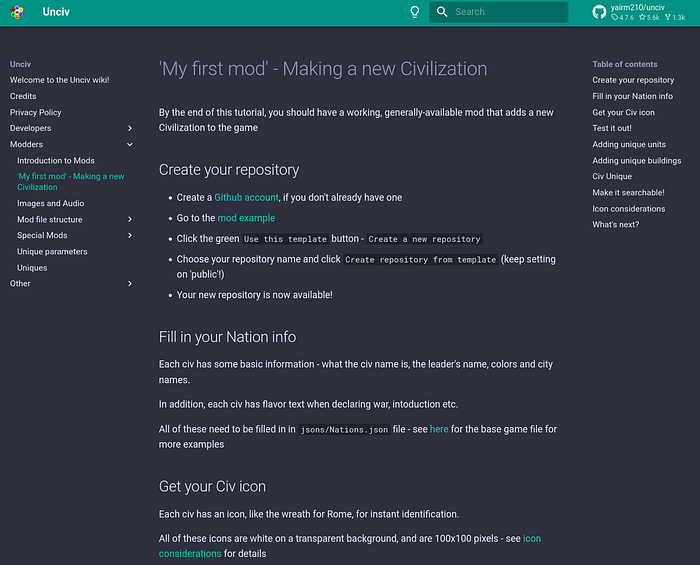The width and height of the screenshot is (700, 565).
Task: Follow the Github account link
Action: 246,198
